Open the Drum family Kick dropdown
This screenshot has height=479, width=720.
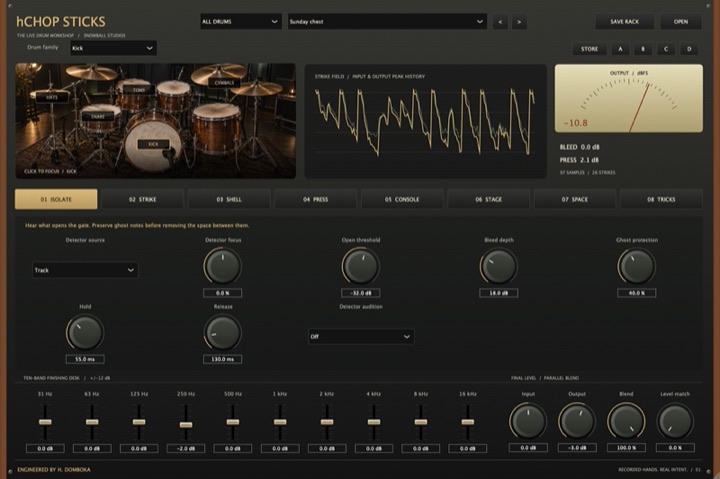tap(113, 48)
